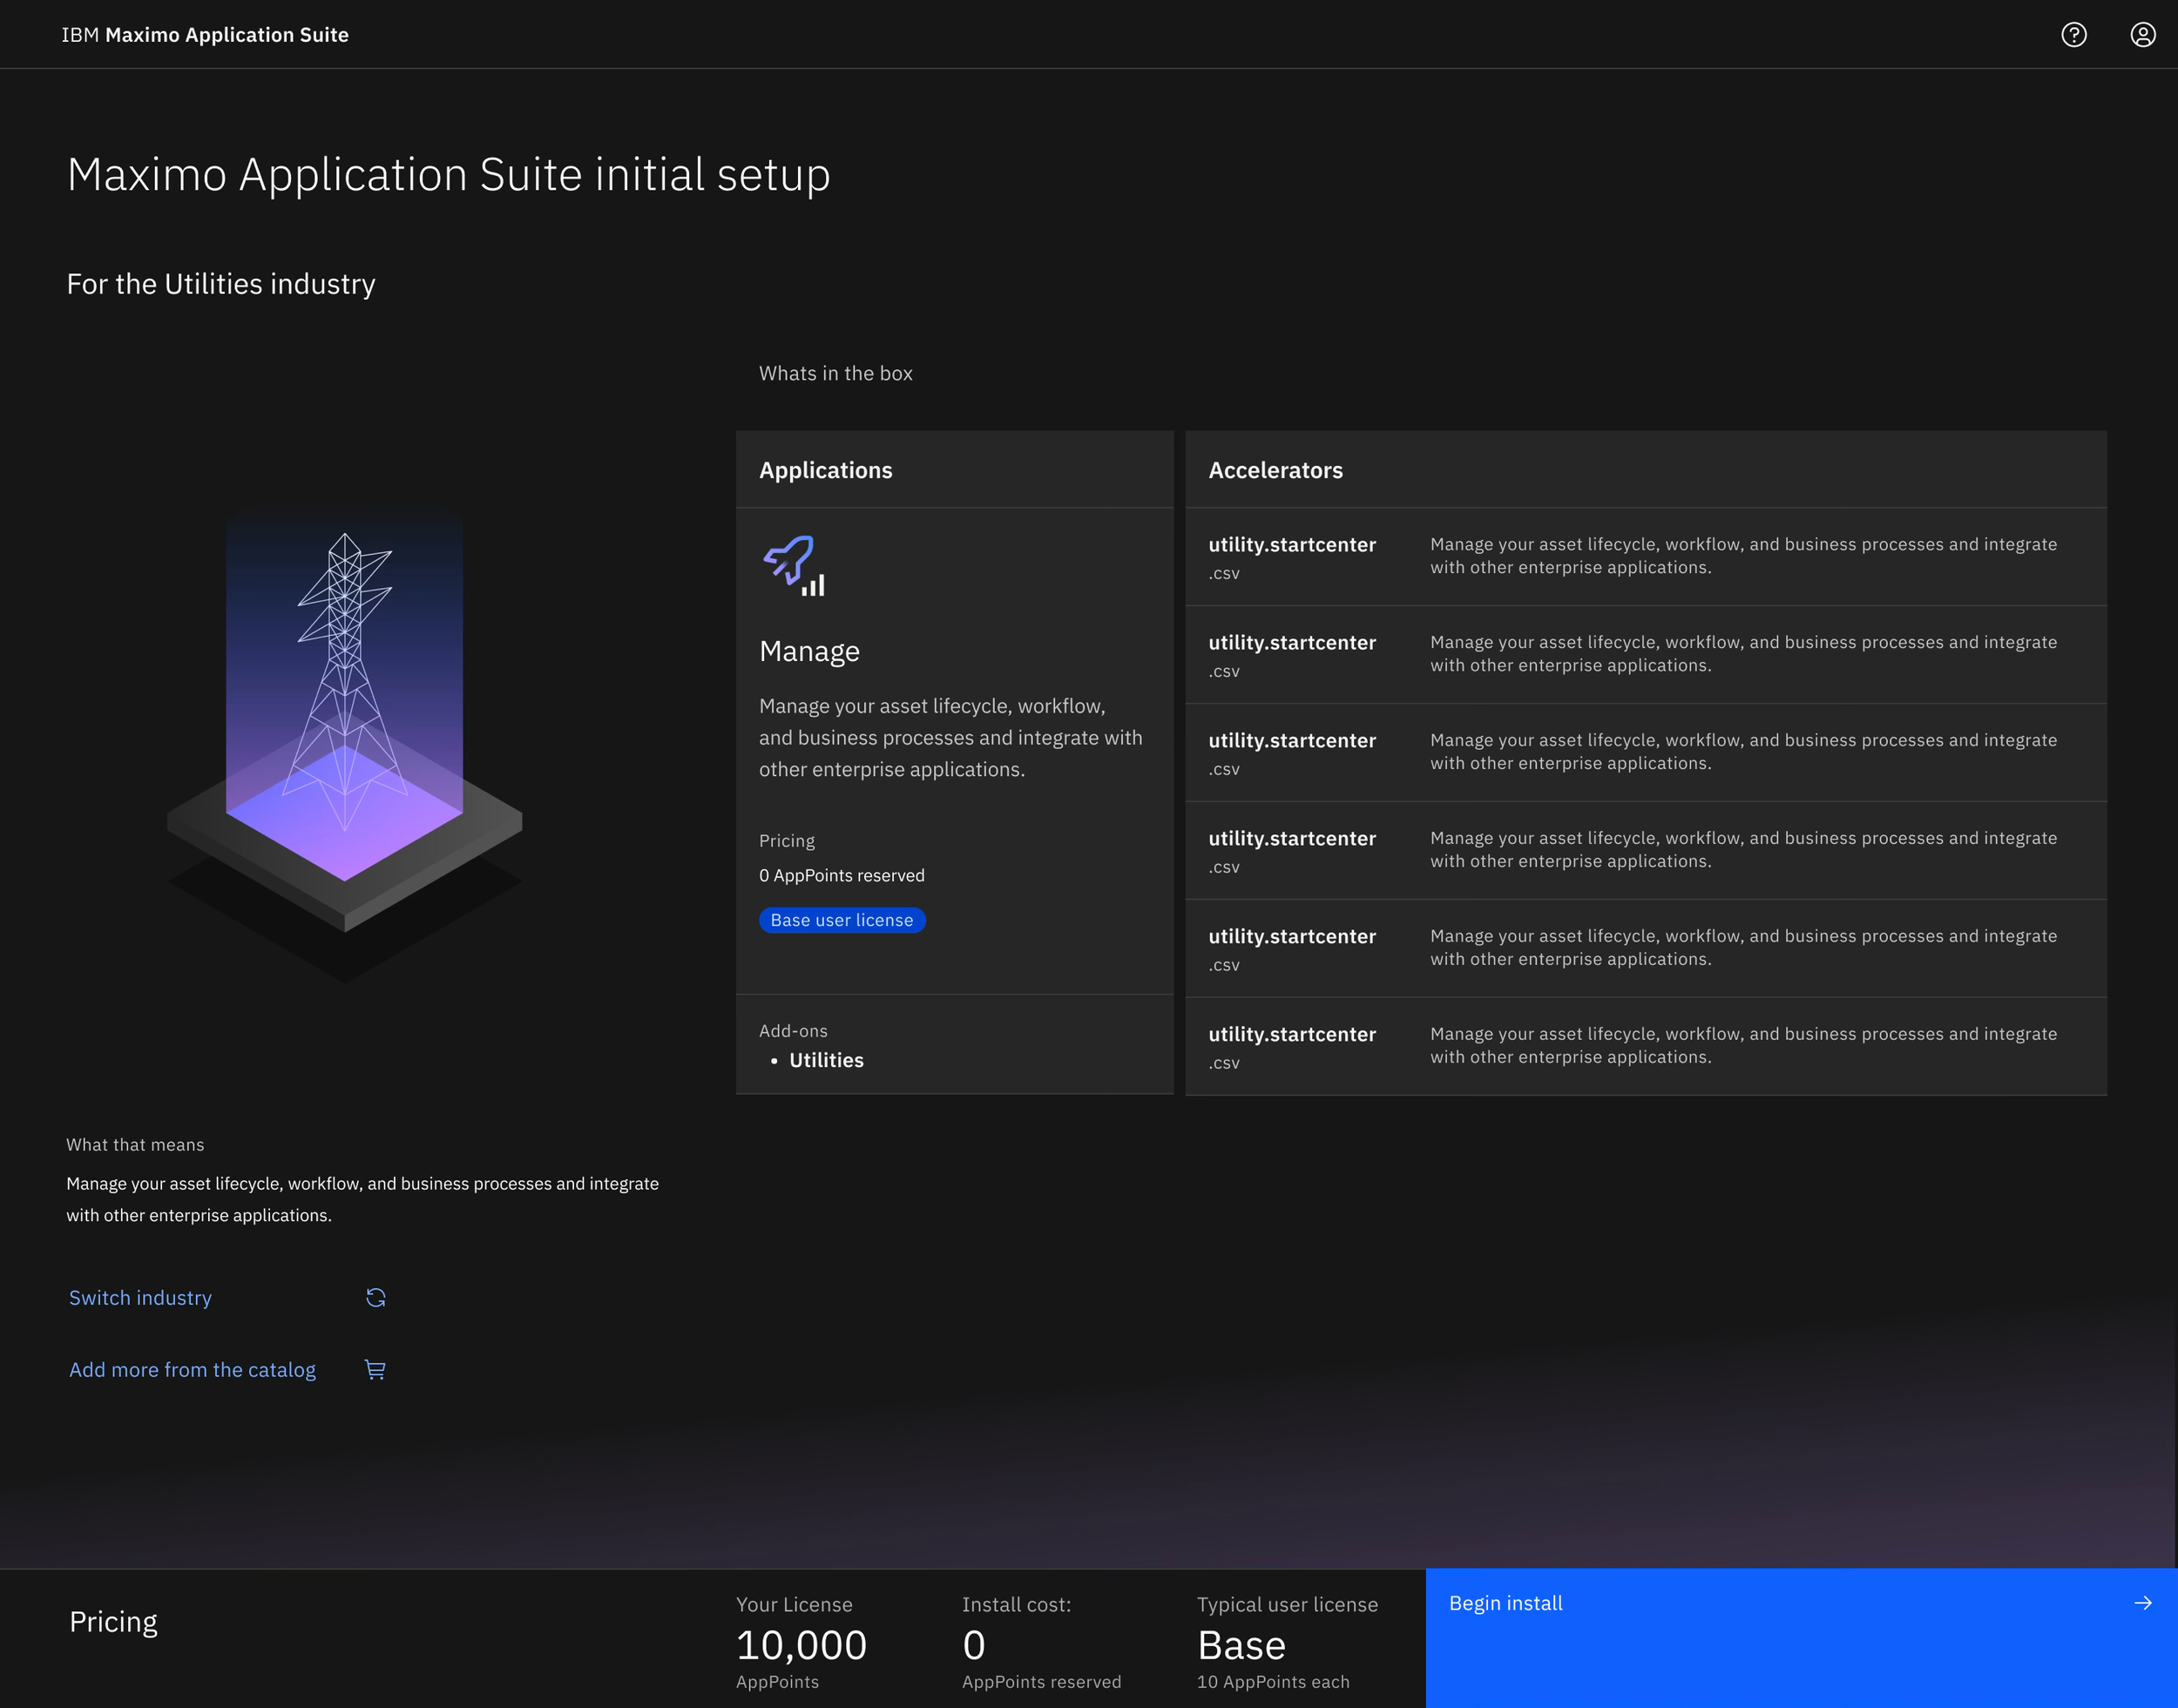Click the Pricing label in footer
The height and width of the screenshot is (1708, 2178).
(x=113, y=1621)
